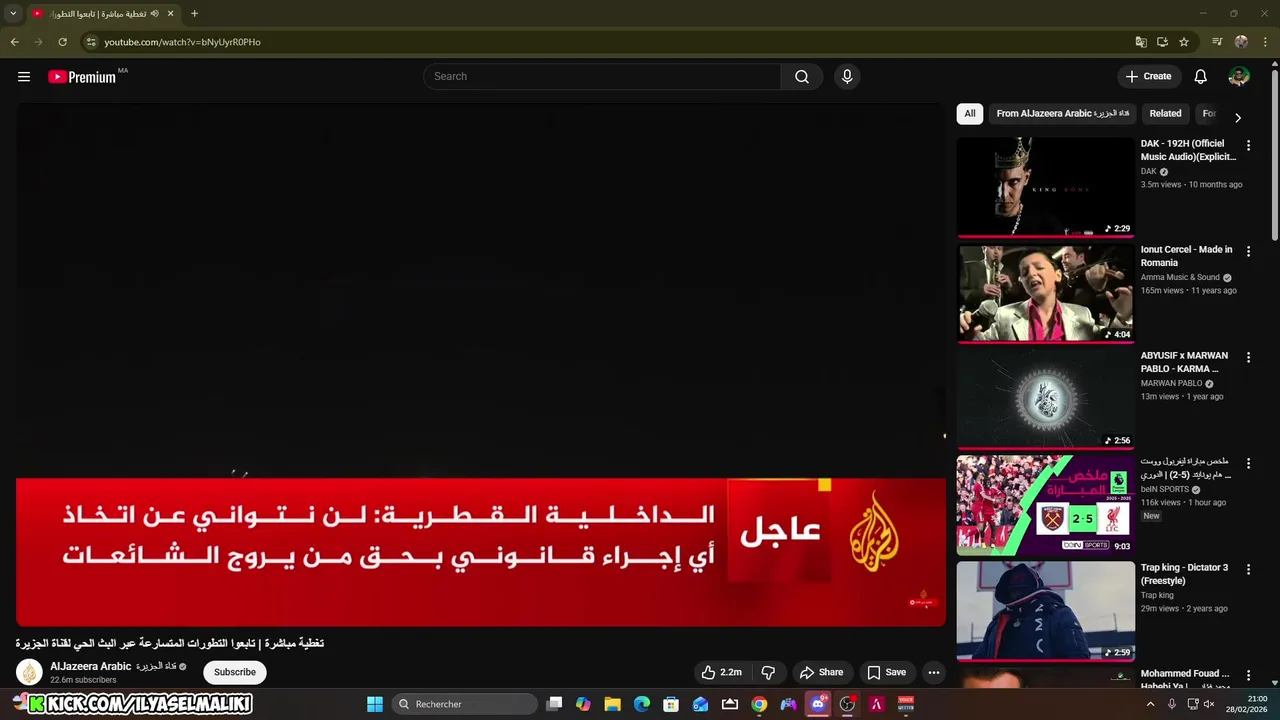Click video title text below player
This screenshot has height=720, width=1280.
170,643
